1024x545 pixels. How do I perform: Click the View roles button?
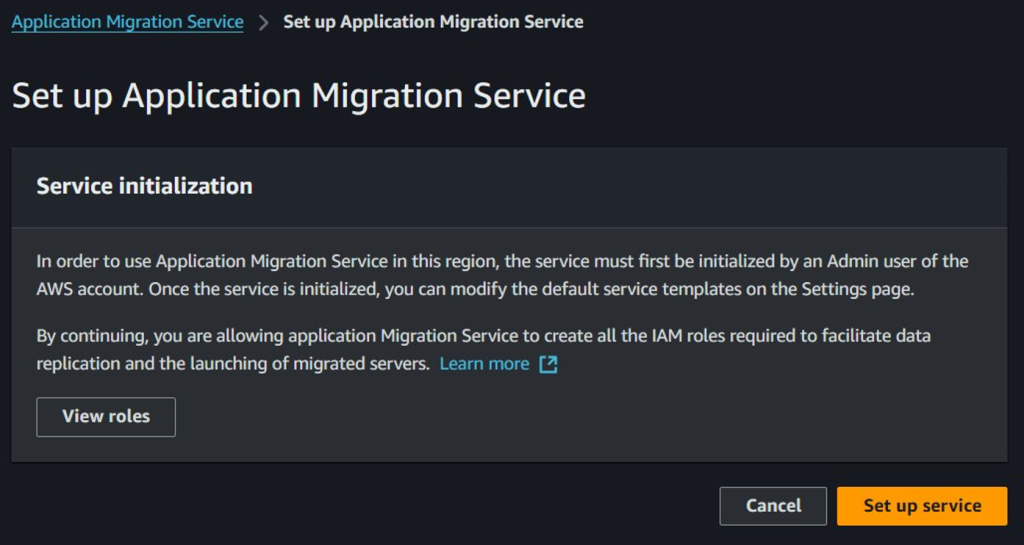pyautogui.click(x=106, y=416)
